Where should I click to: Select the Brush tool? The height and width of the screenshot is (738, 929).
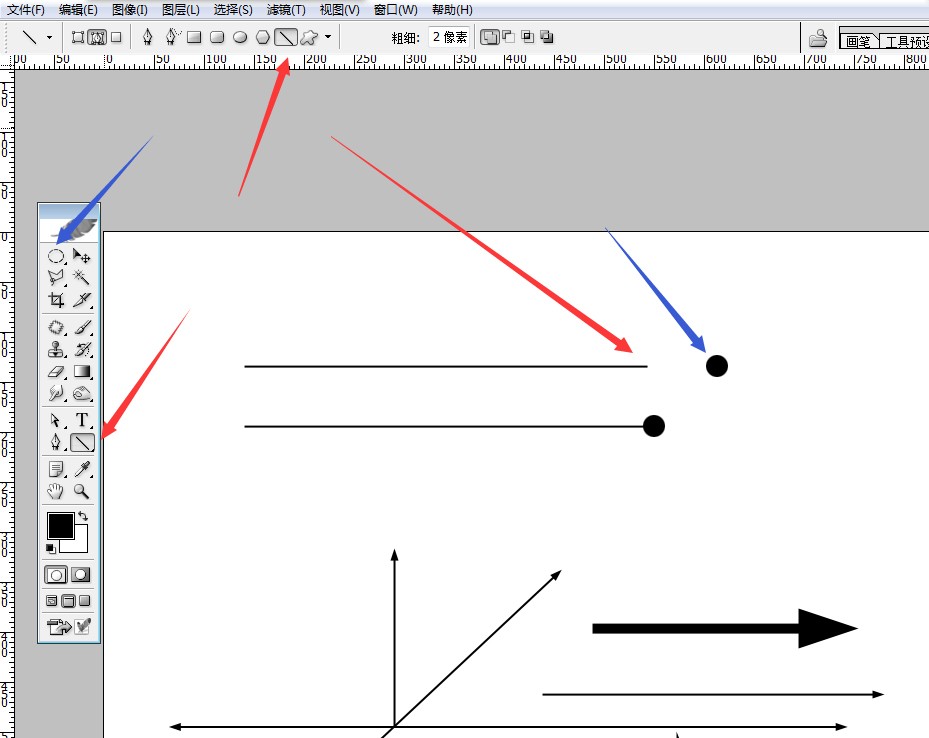82,328
